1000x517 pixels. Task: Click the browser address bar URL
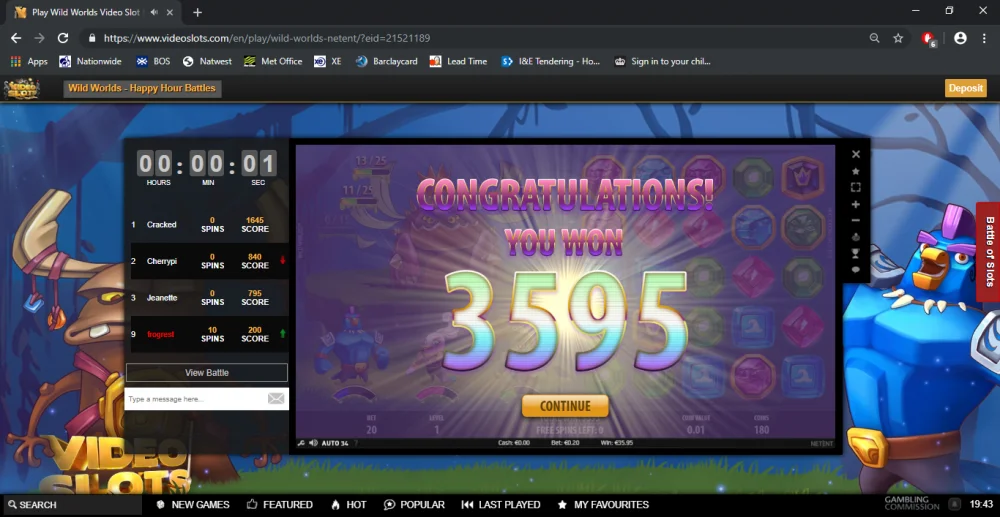click(x=267, y=38)
